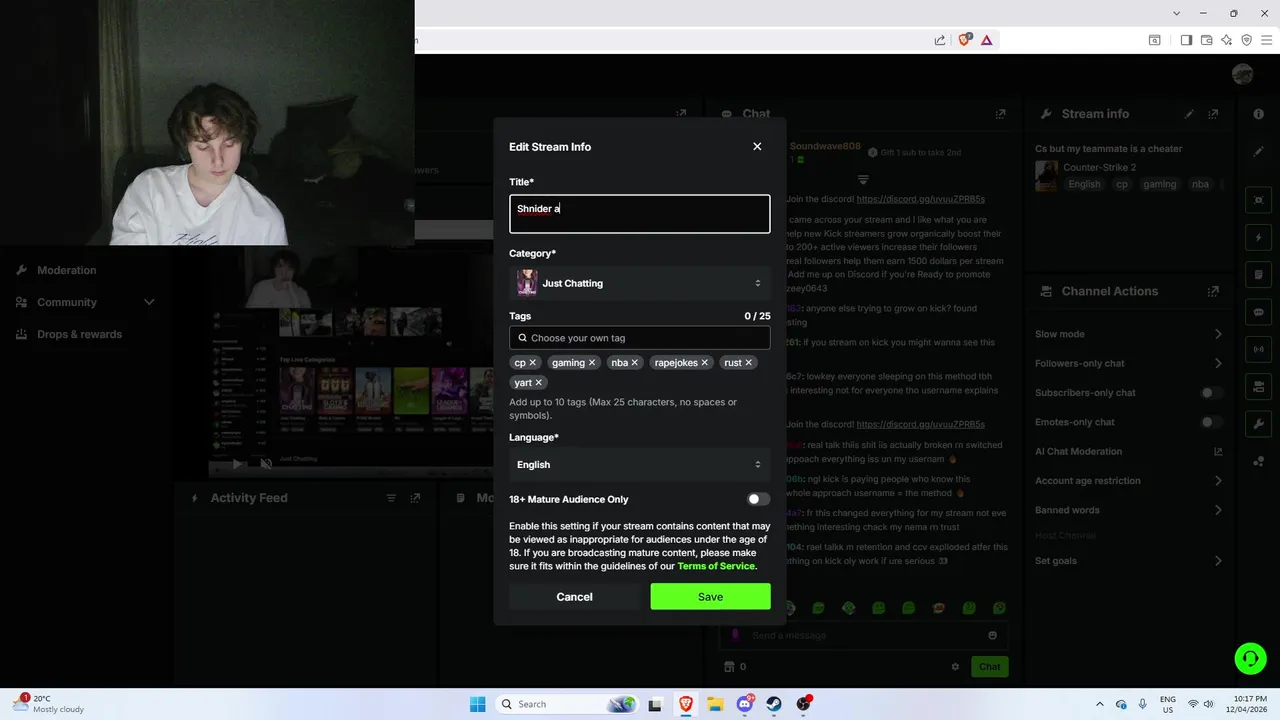Pop out the Stream info panel
The image size is (1280, 720).
[x=1213, y=114]
